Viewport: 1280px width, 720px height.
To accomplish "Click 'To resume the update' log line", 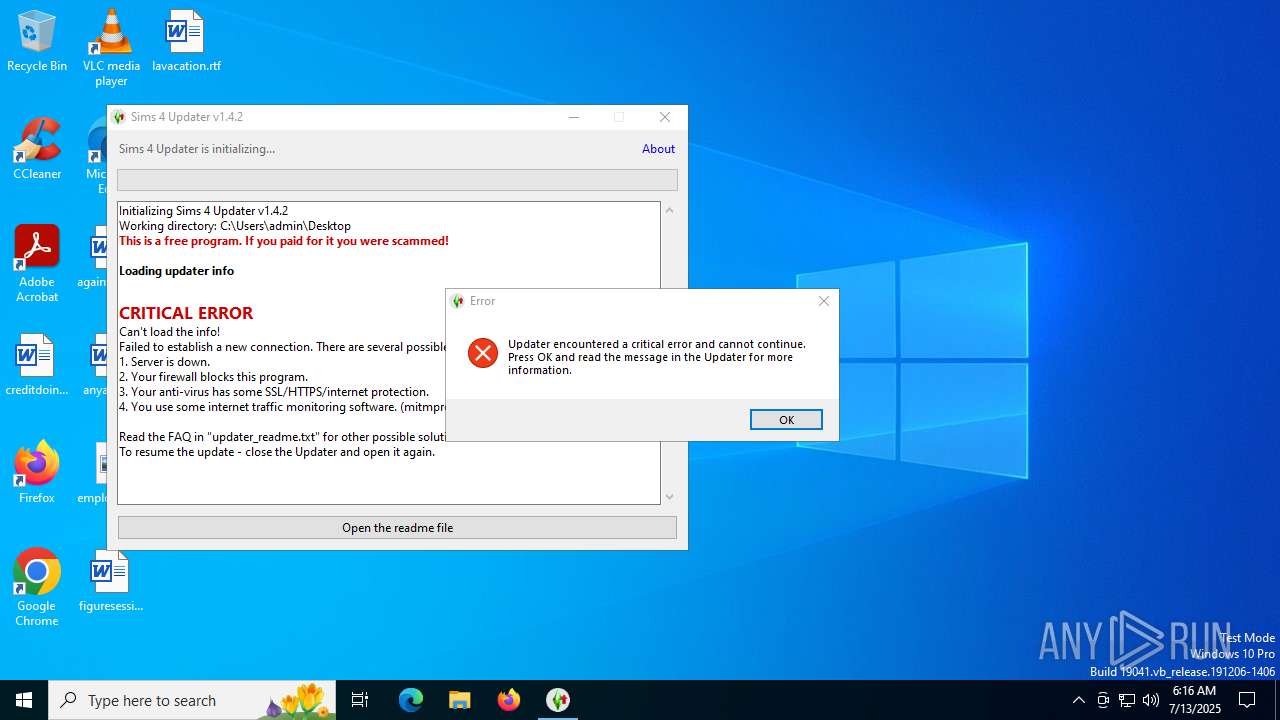I will click(x=277, y=452).
